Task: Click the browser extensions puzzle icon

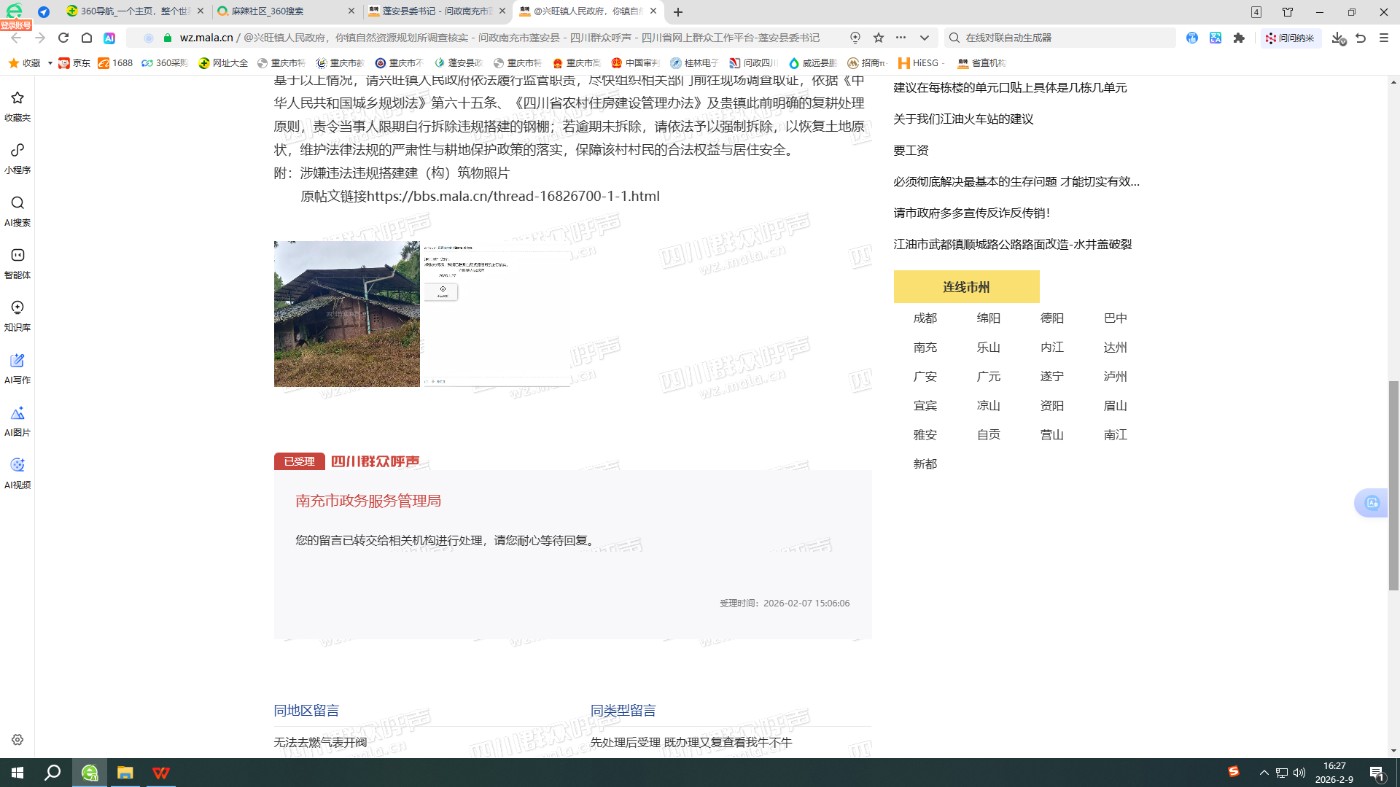Action: pyautogui.click(x=1239, y=38)
